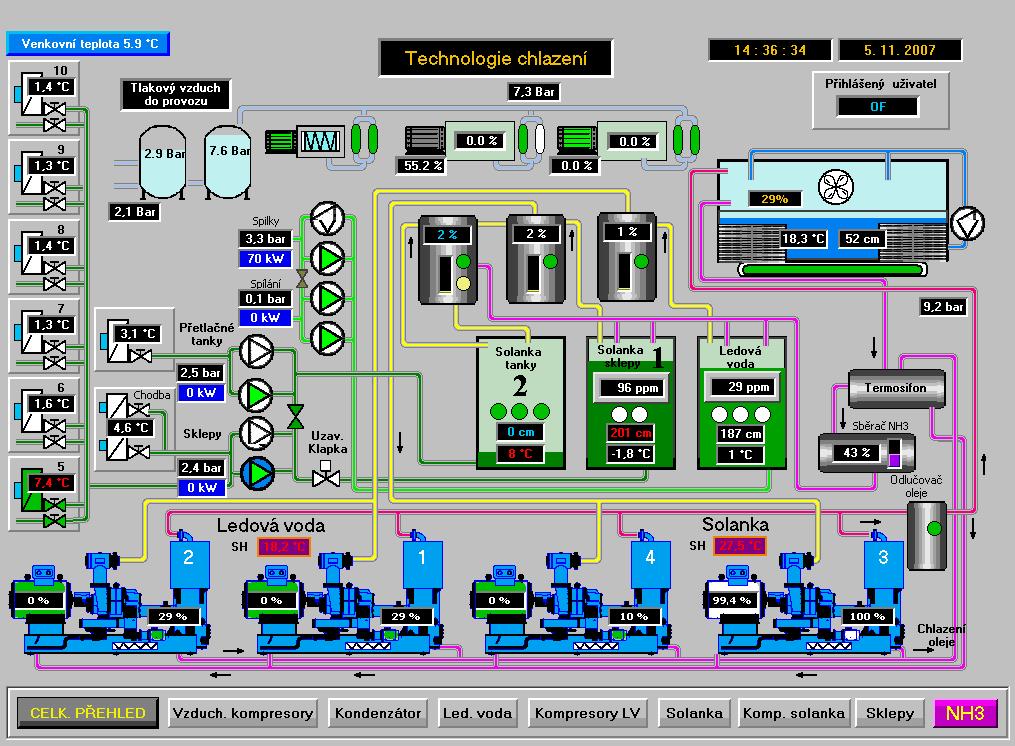1015x746 pixels.
Task: Switch to Komp. solanka tab
Action: (794, 713)
